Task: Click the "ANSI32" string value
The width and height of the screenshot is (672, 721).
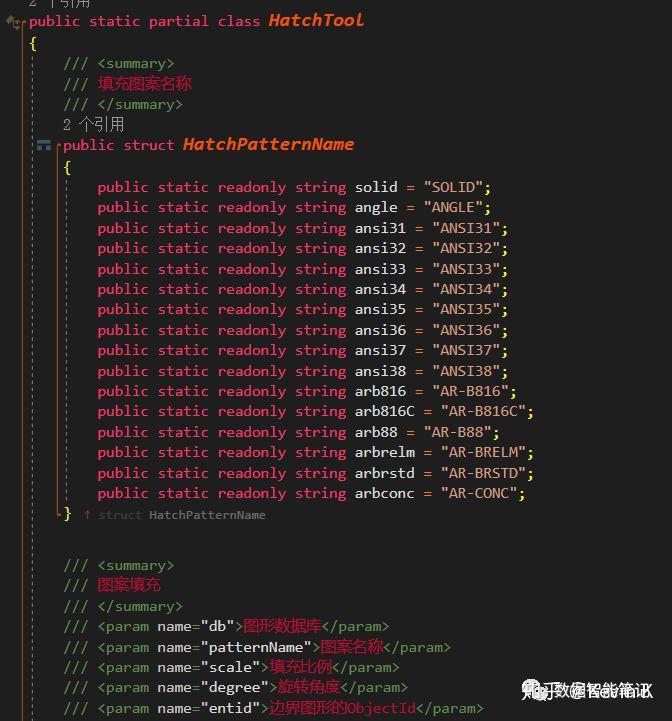Action: click(x=466, y=248)
